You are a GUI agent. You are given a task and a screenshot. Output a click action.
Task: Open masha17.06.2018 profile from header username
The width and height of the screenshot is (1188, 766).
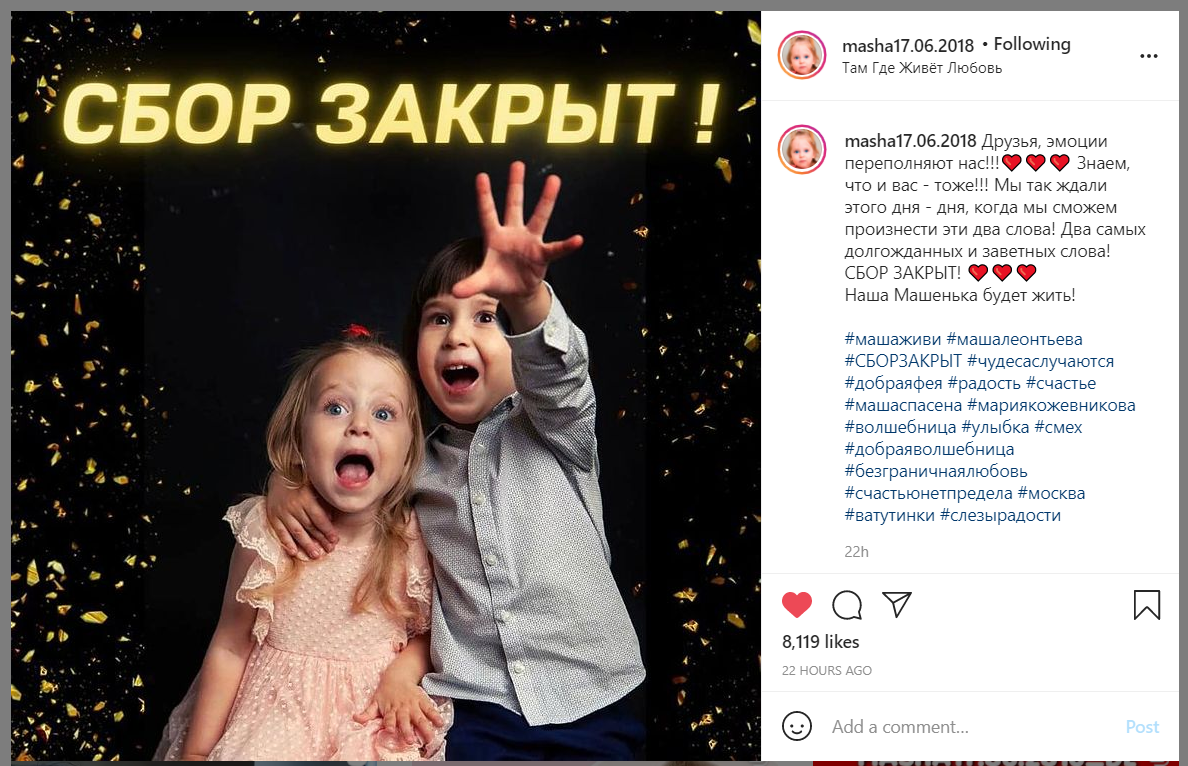pos(908,45)
